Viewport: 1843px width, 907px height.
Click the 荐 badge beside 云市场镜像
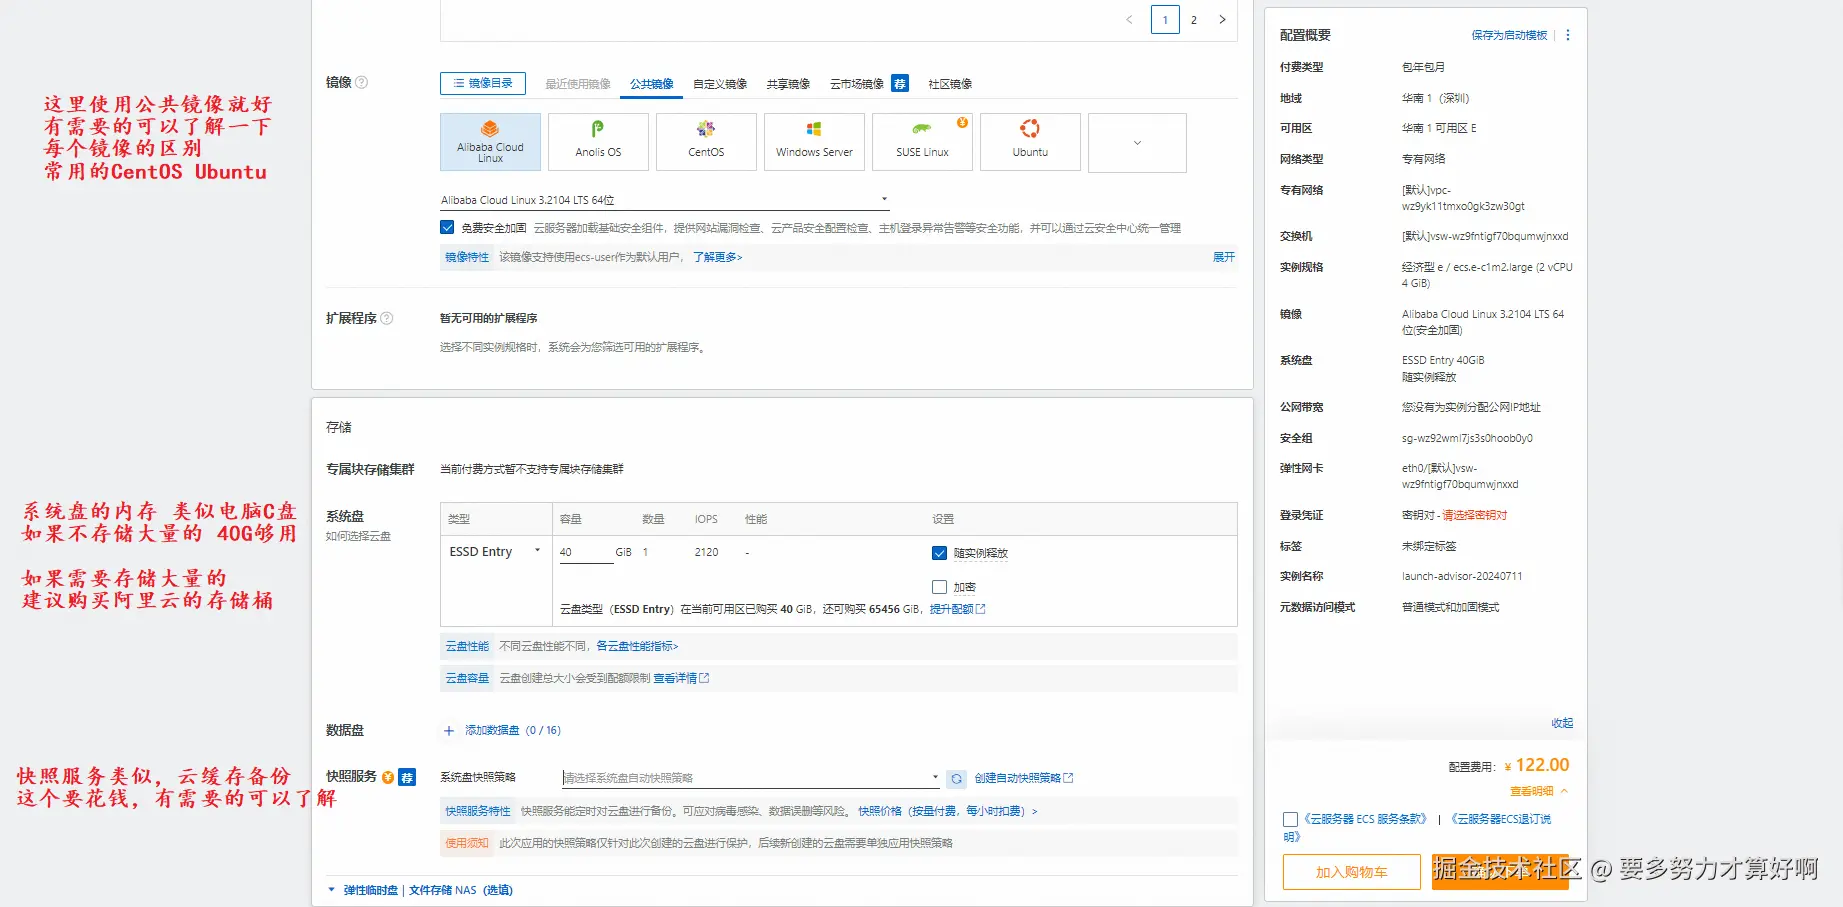pos(900,84)
